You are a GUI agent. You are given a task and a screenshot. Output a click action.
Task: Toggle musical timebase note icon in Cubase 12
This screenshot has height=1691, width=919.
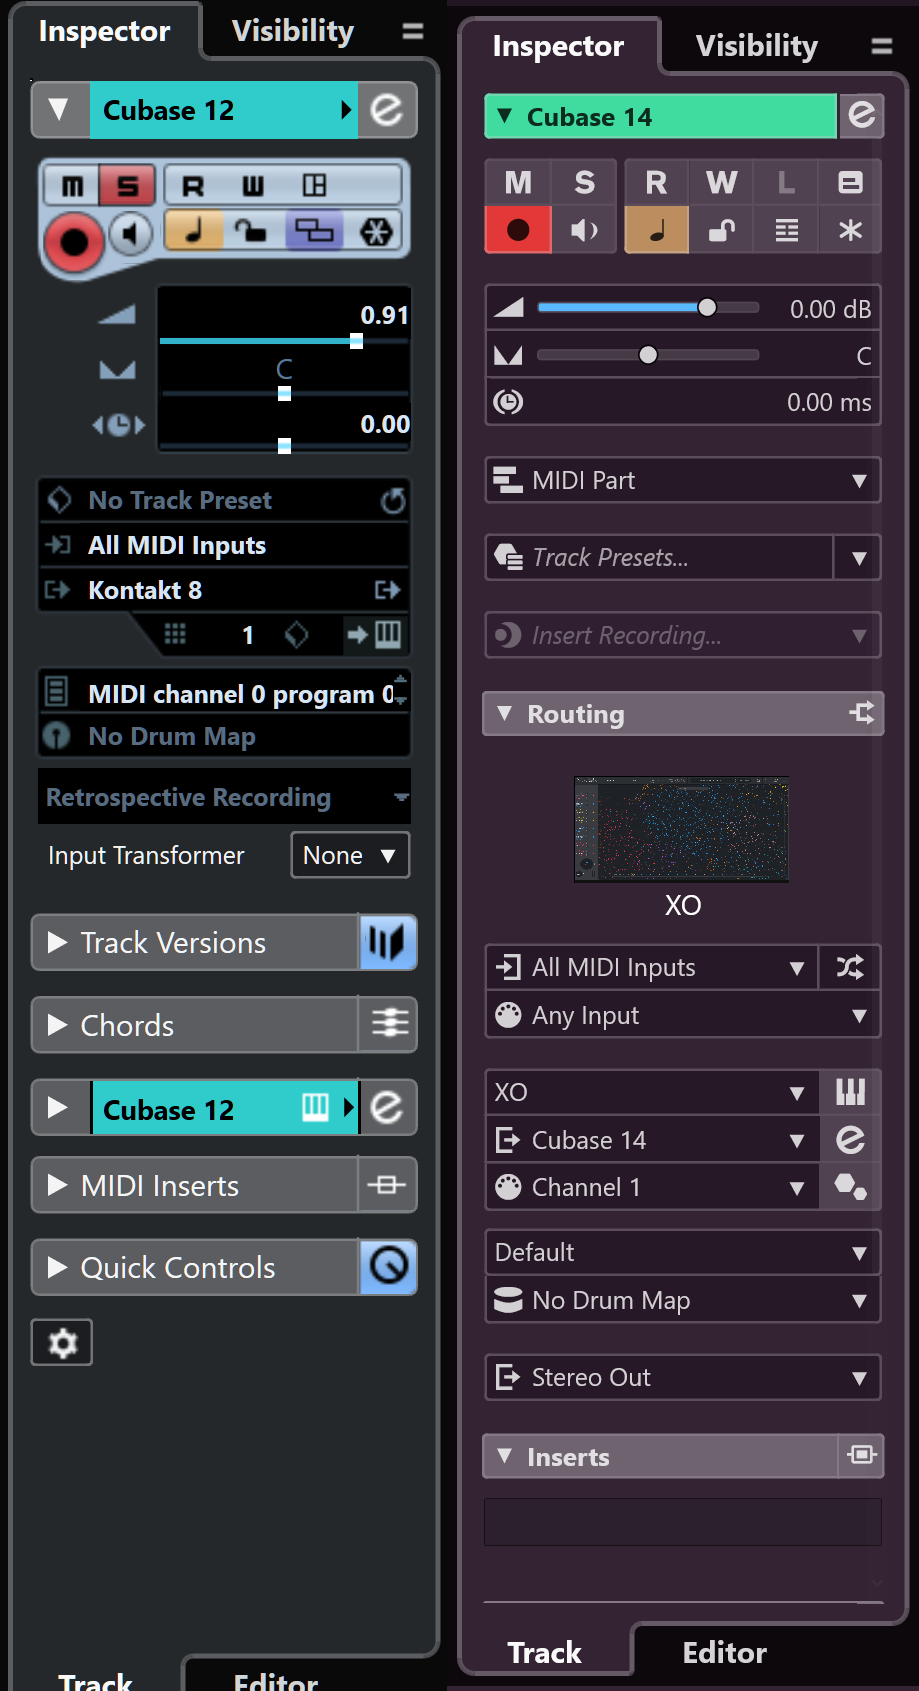coord(194,231)
